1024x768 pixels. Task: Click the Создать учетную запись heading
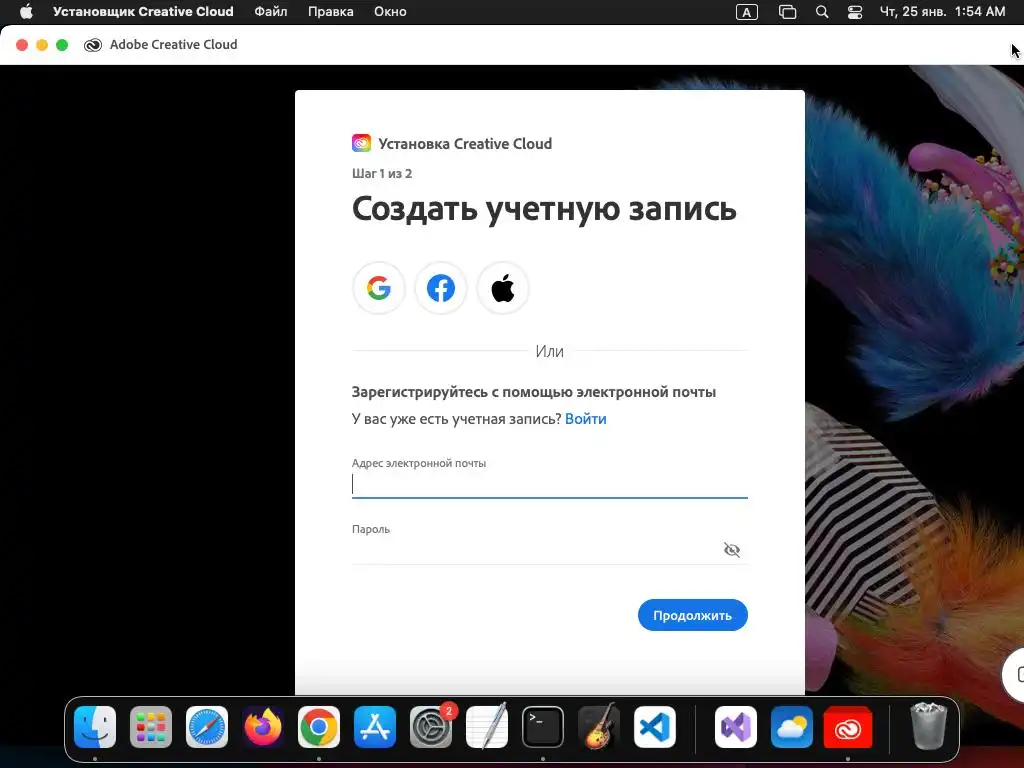[x=544, y=209]
